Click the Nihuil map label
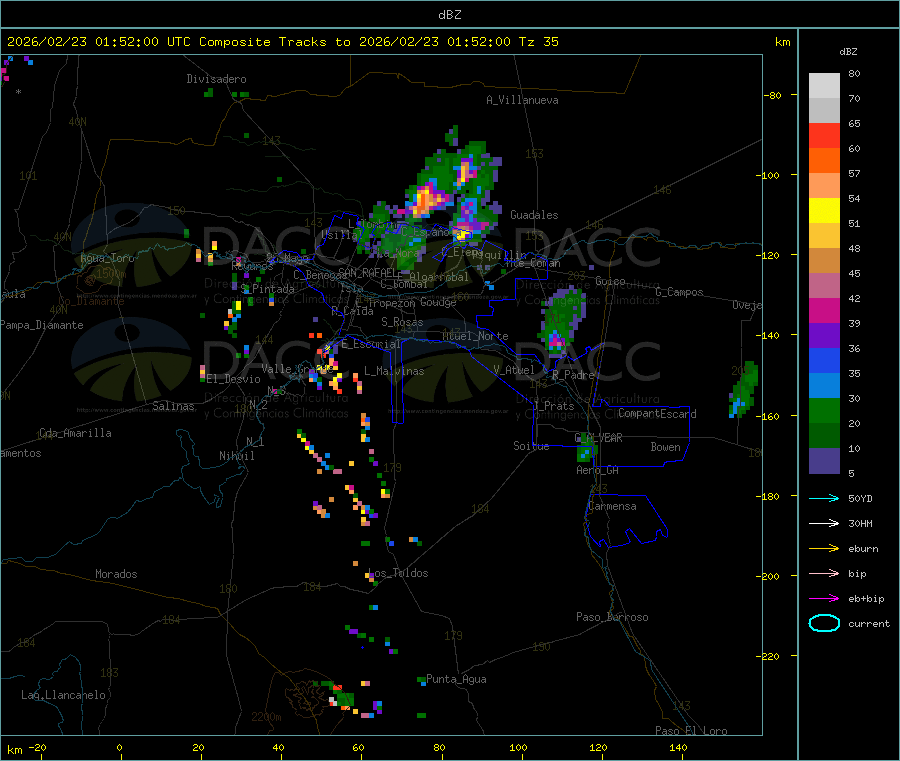The height and width of the screenshot is (761, 900). 236,456
